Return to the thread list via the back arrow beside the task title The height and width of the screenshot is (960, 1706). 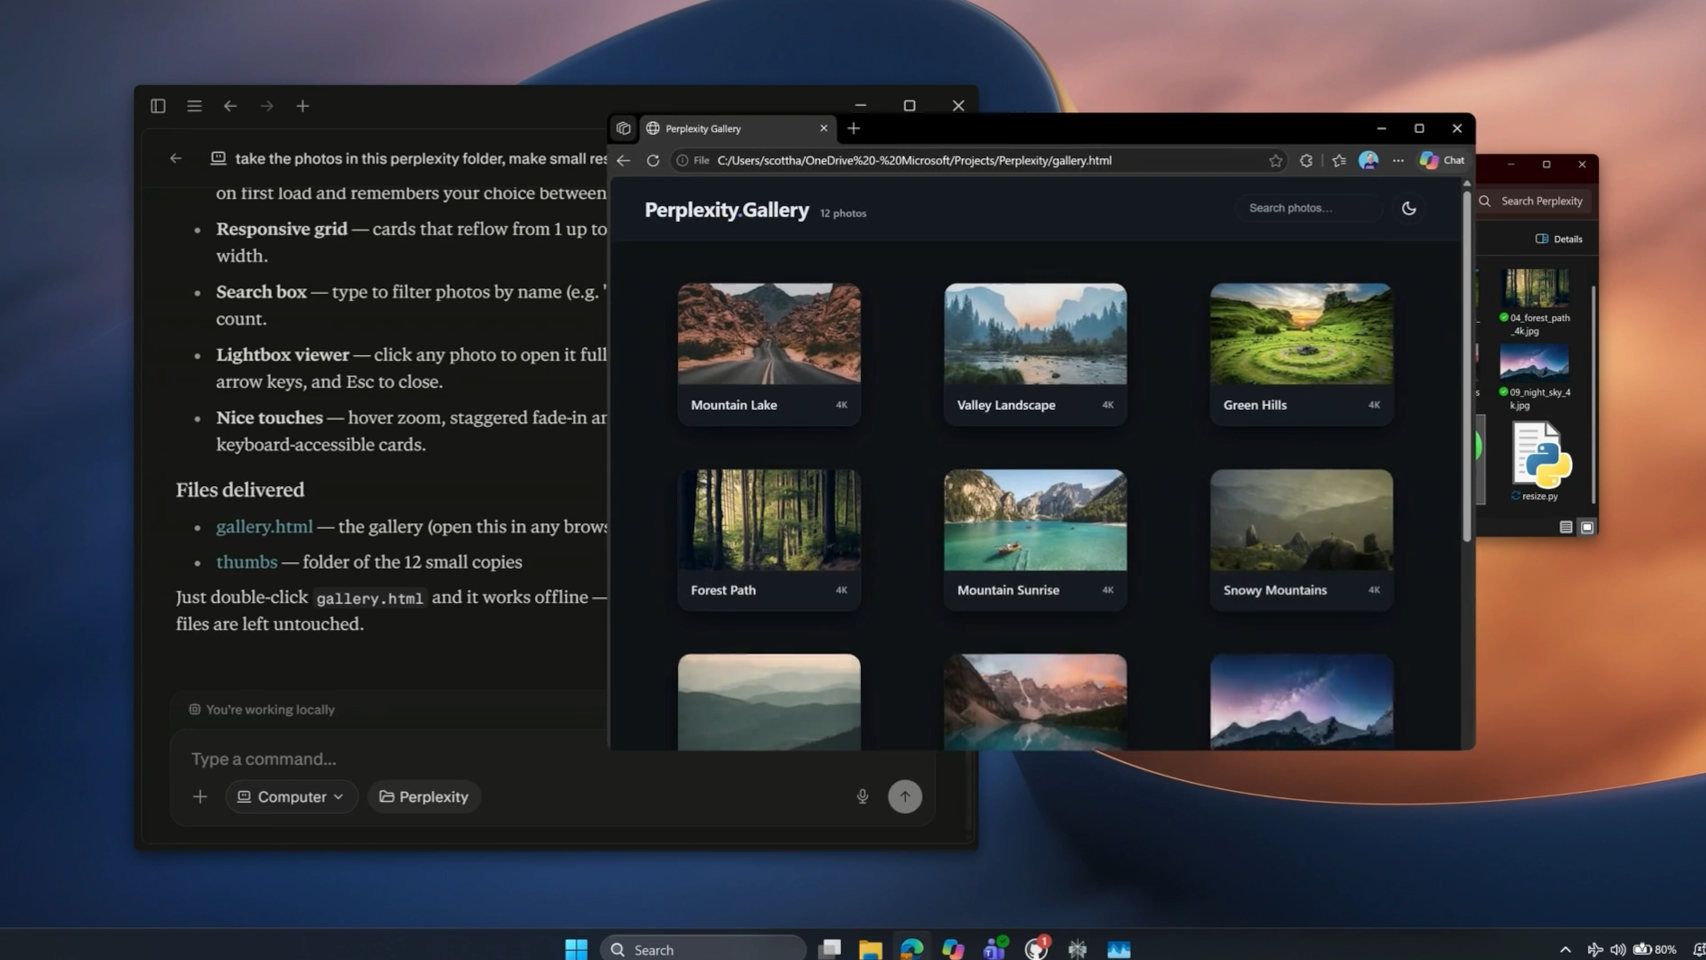coord(176,158)
